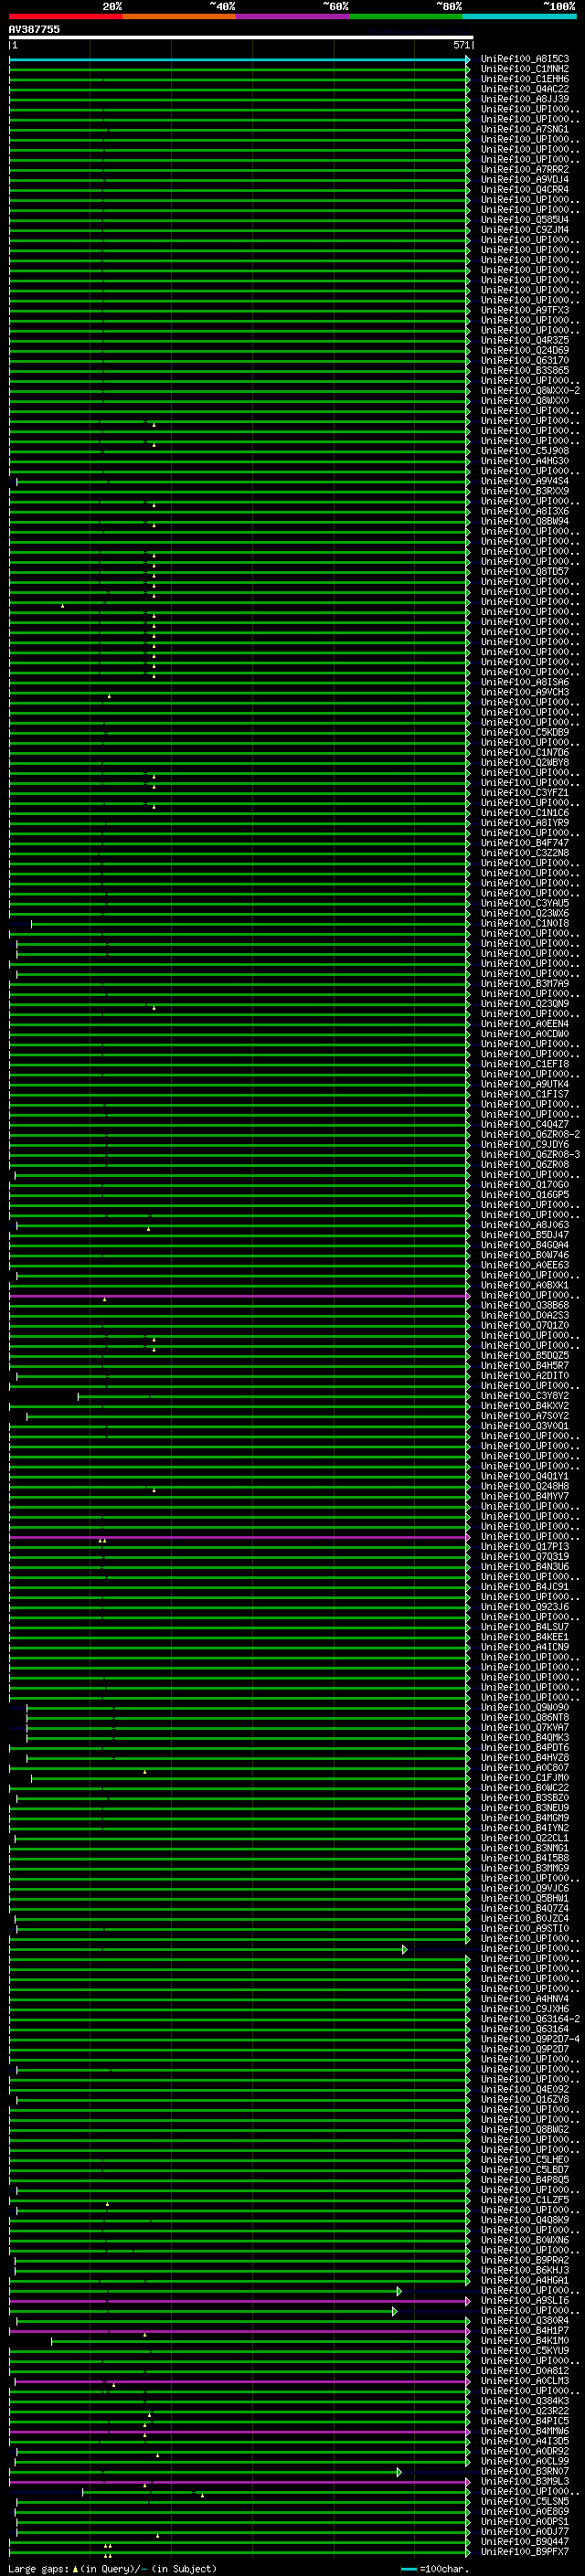
Task: Pick the UniRef100_A9UTK4 entry
Action: coord(525,1084)
